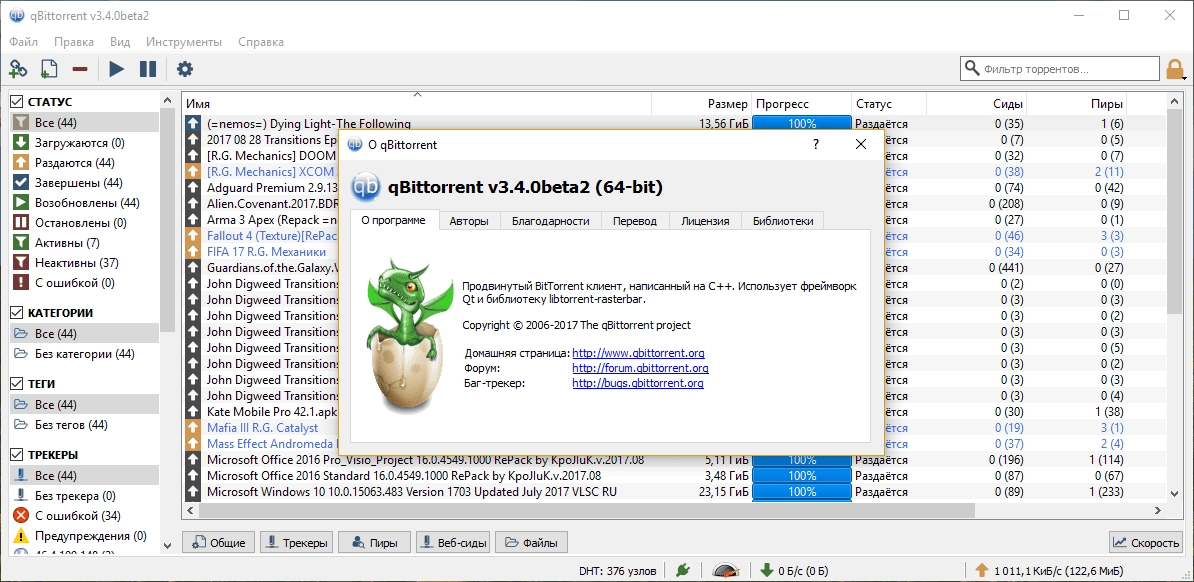Select Без тегов (44) filter
Image resolution: width=1194 pixels, height=582 pixels.
click(84, 424)
